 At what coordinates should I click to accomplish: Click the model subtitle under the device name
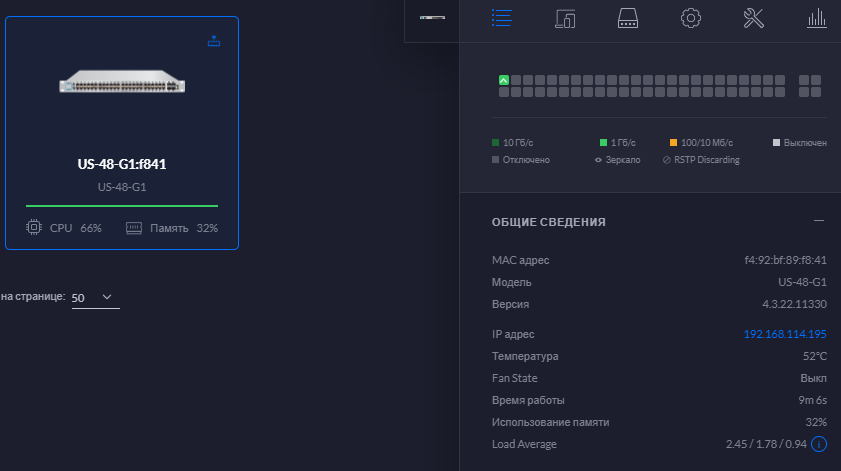122,187
